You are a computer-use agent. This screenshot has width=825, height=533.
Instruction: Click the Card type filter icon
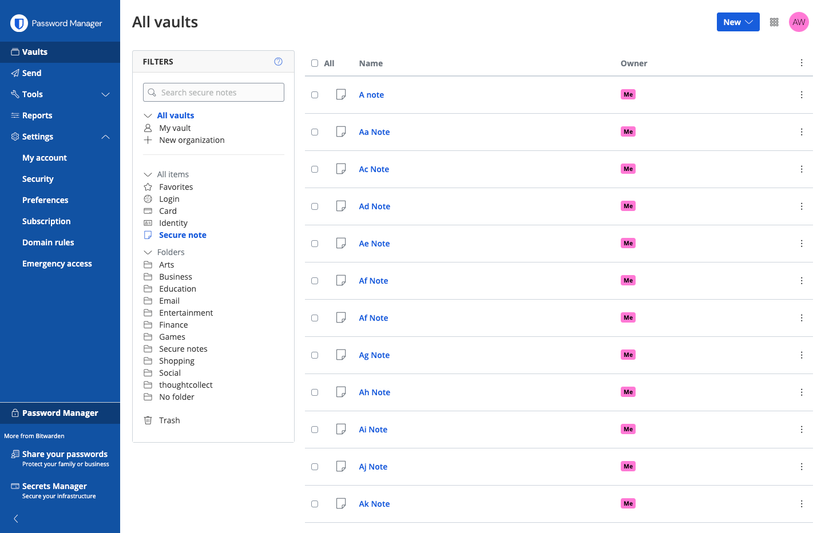click(148, 211)
